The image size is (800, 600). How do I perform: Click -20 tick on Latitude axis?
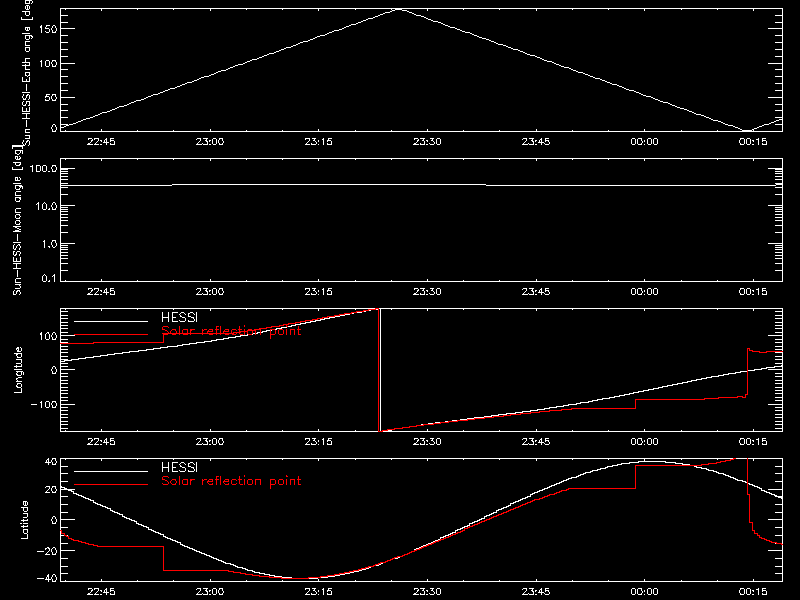[47, 551]
